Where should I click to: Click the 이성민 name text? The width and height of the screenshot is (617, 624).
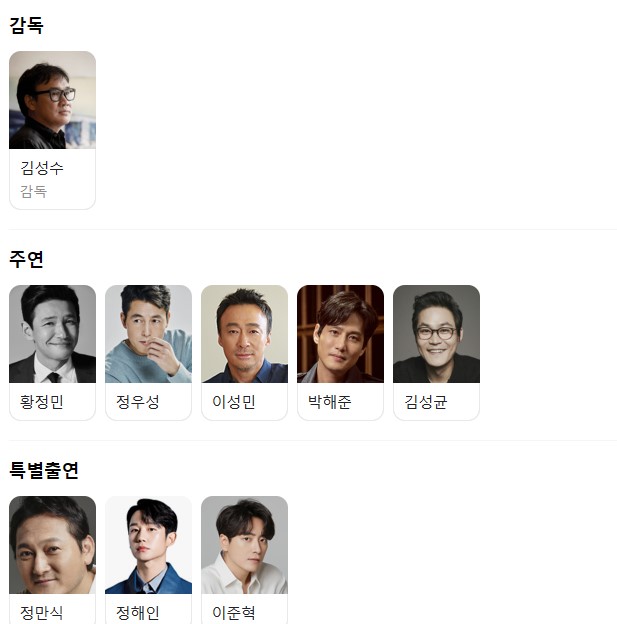234,402
